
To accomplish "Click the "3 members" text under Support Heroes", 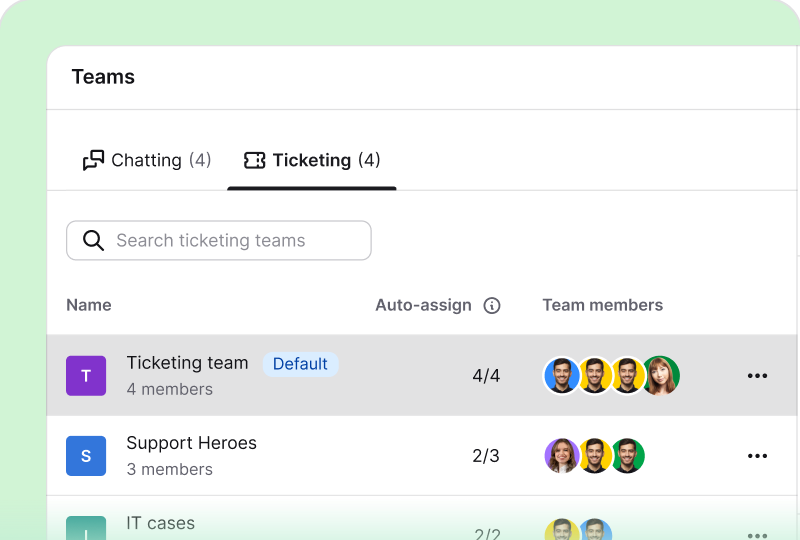I will tap(170, 470).
